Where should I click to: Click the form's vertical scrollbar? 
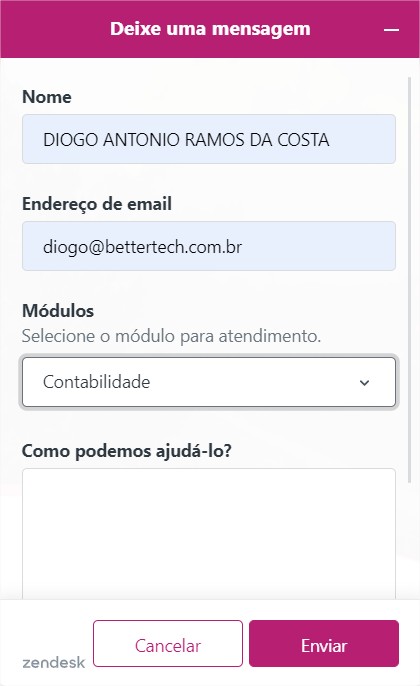[410, 280]
